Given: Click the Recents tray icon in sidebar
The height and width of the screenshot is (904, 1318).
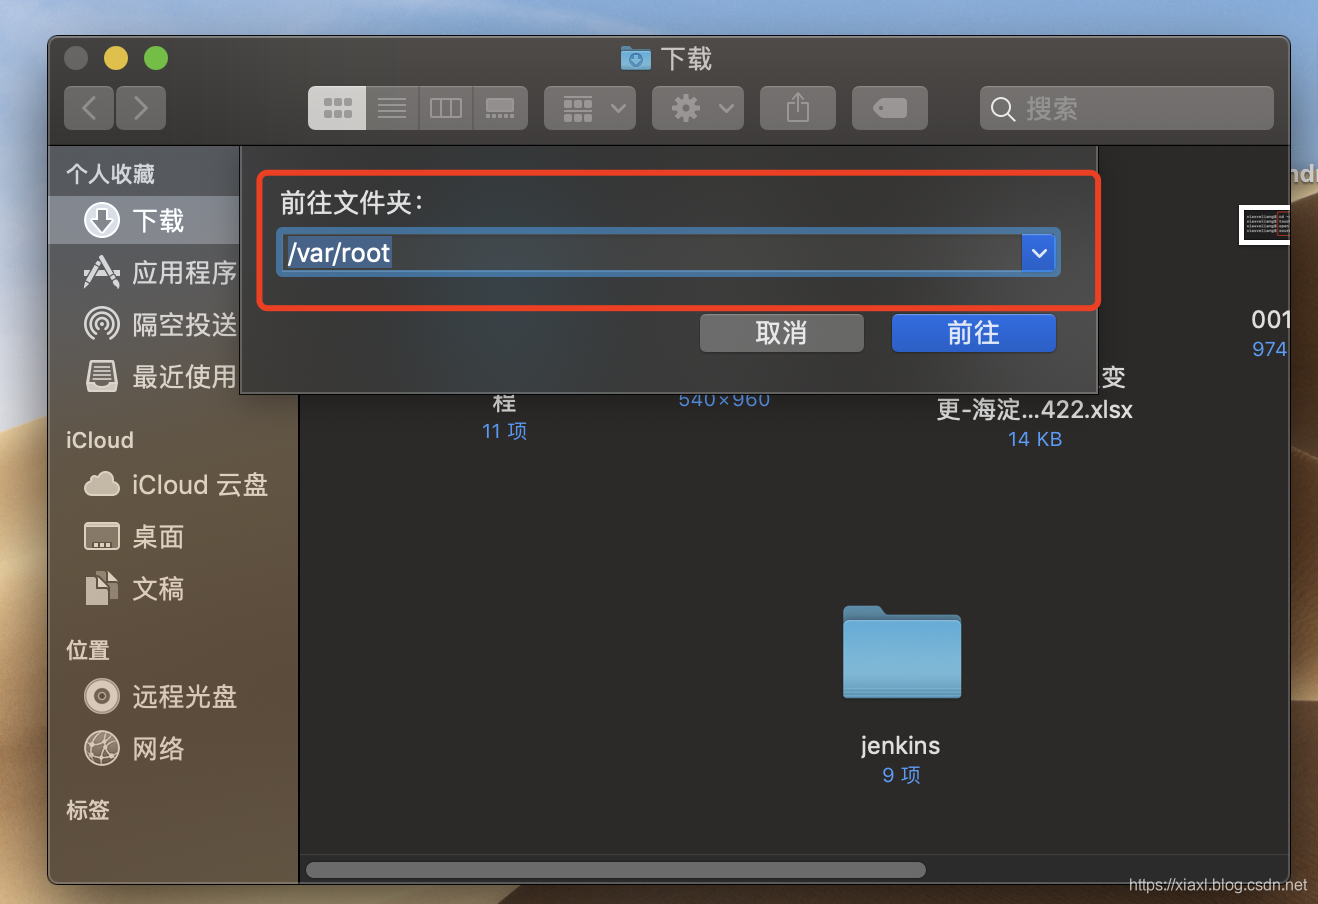Looking at the screenshot, I should [x=101, y=376].
